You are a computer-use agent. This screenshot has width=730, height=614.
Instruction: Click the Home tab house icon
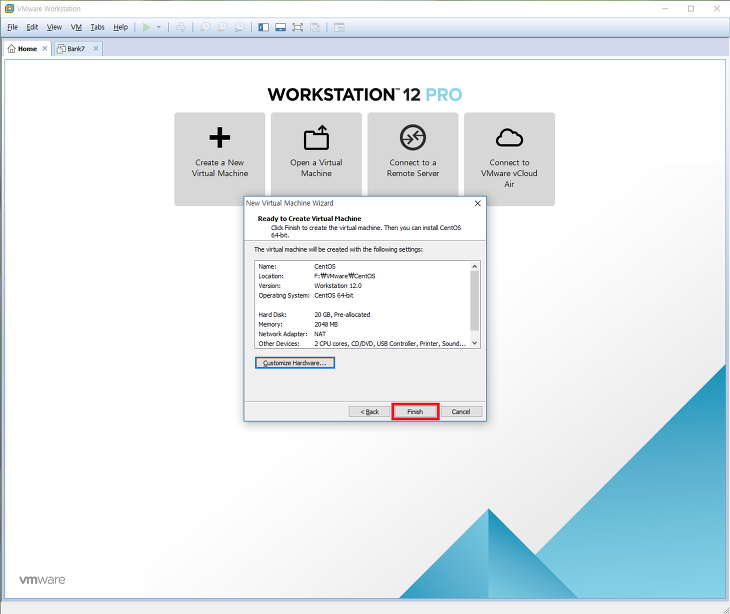11,49
